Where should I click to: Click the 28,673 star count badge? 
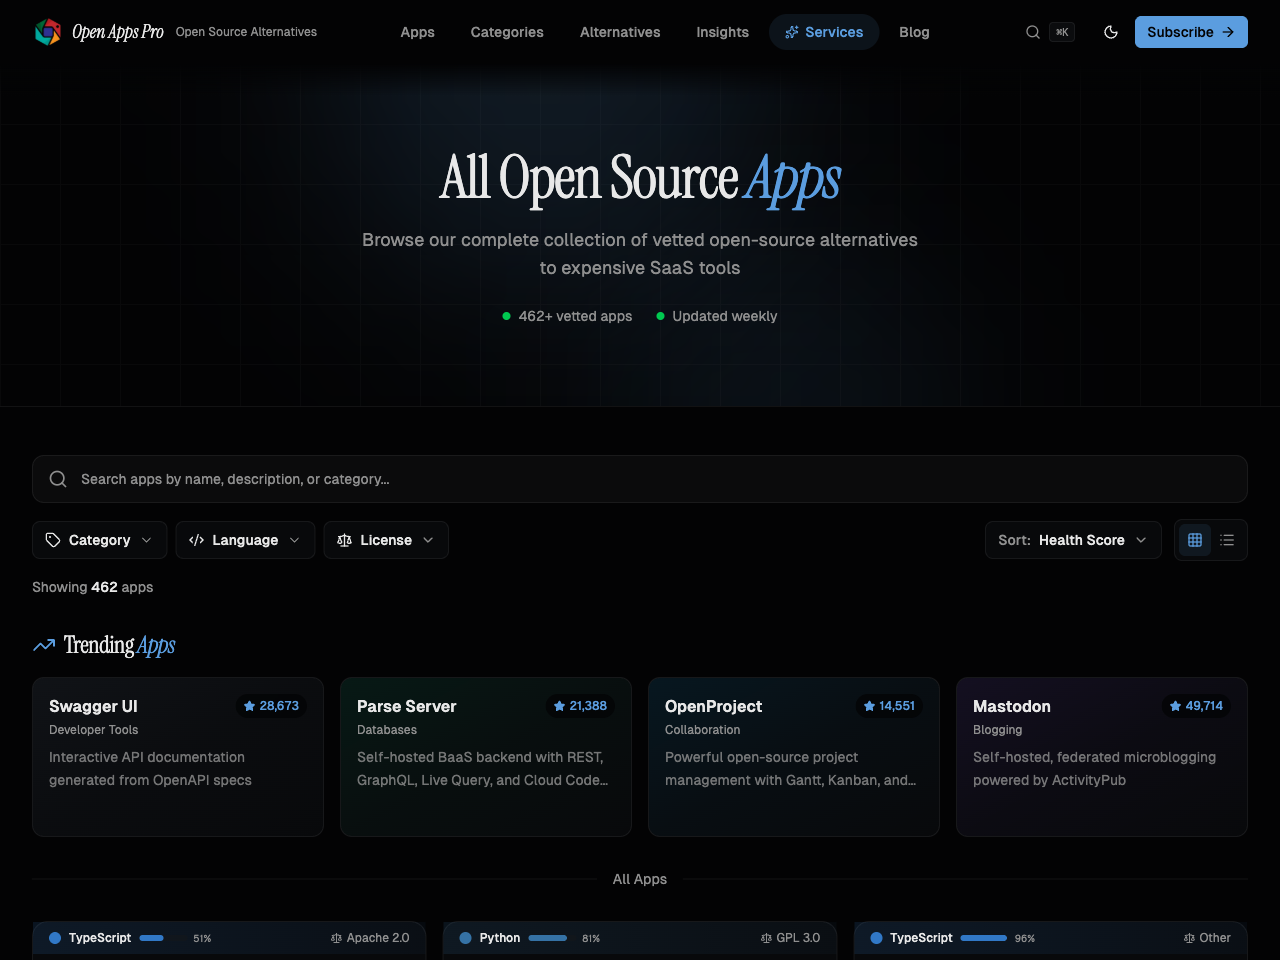[x=271, y=706]
